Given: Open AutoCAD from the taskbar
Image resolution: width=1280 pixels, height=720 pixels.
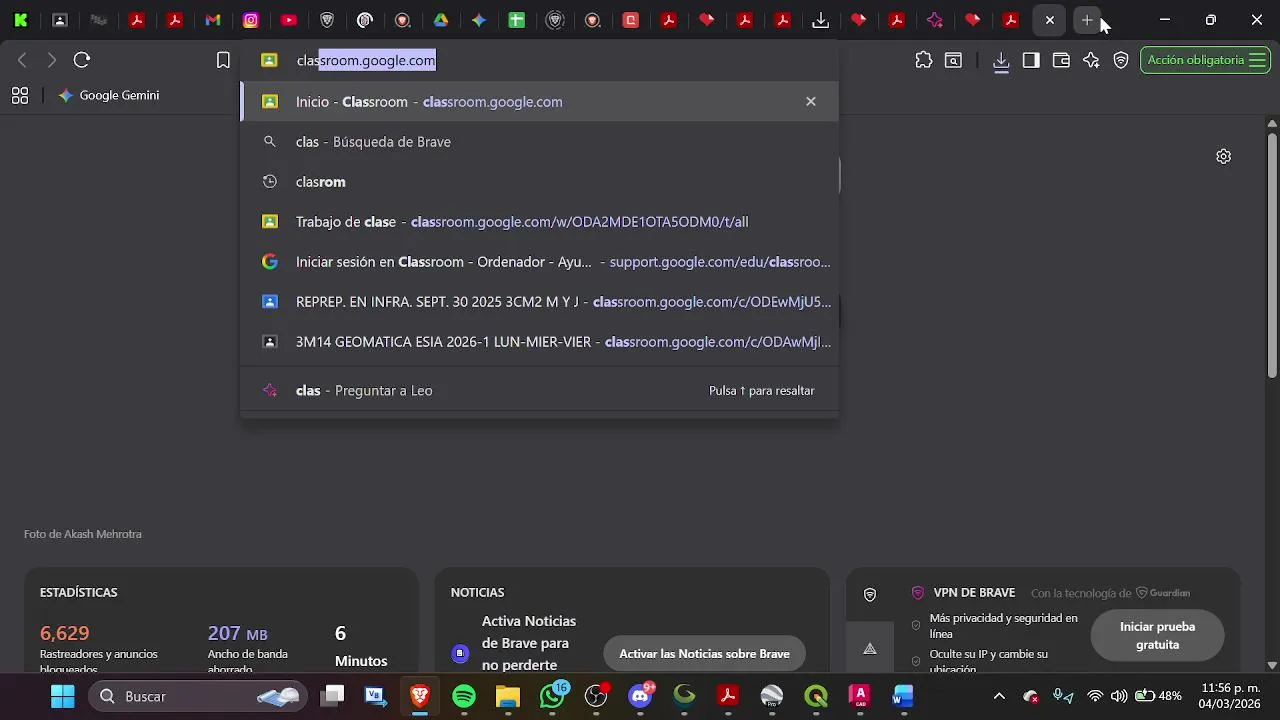Looking at the screenshot, I should 860,696.
